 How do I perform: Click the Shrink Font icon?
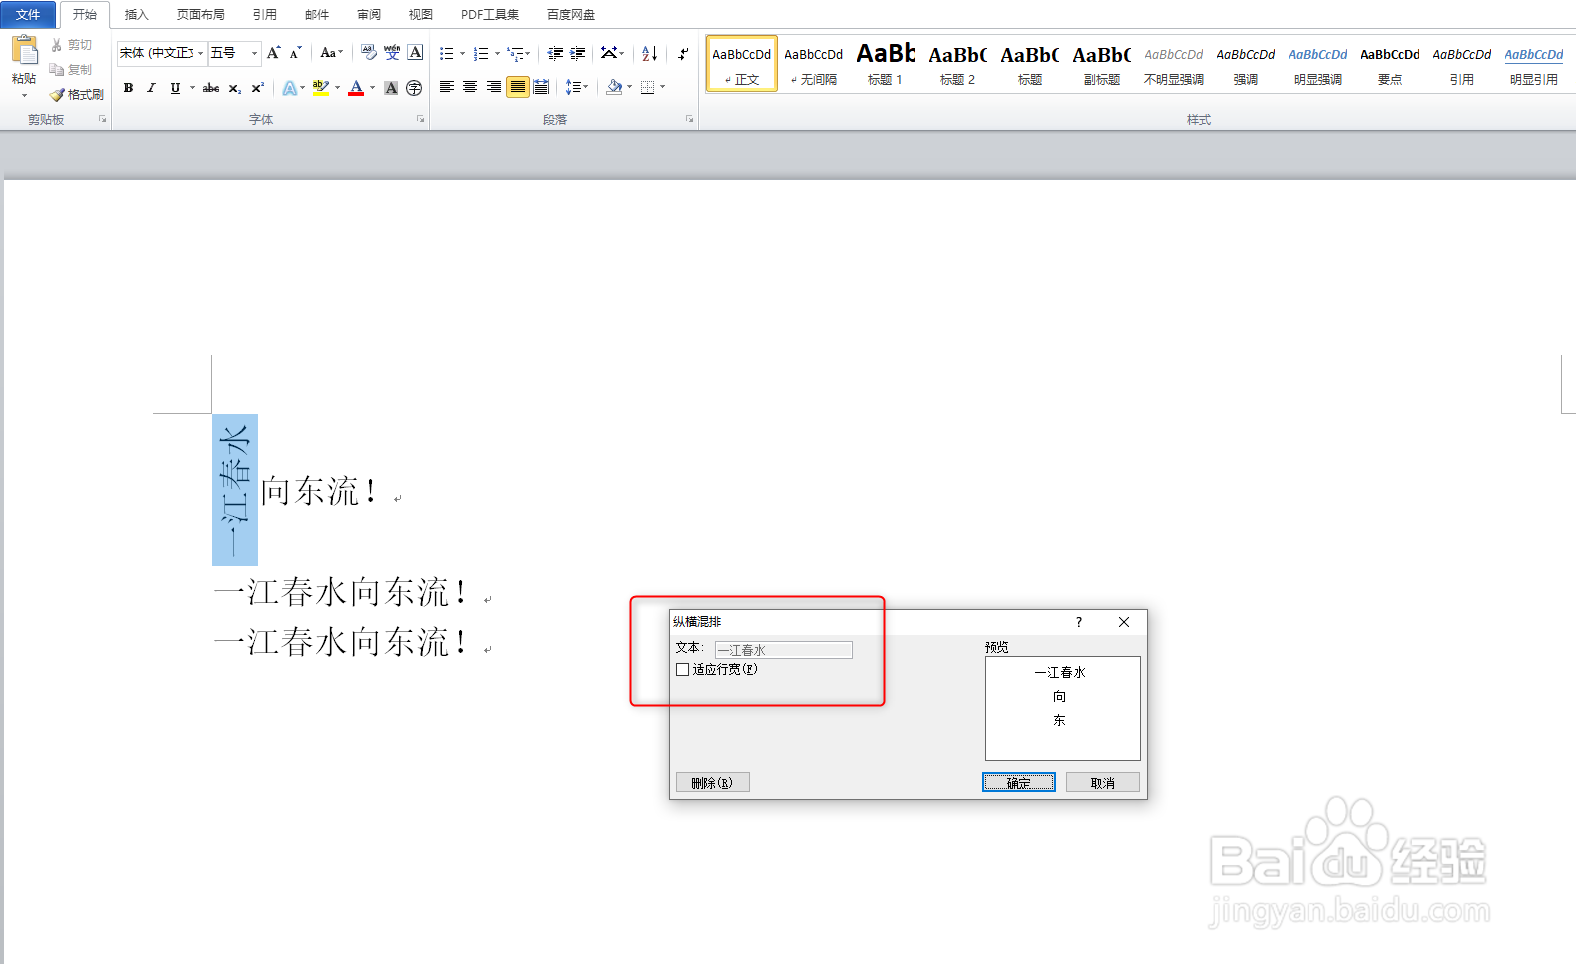coord(295,53)
